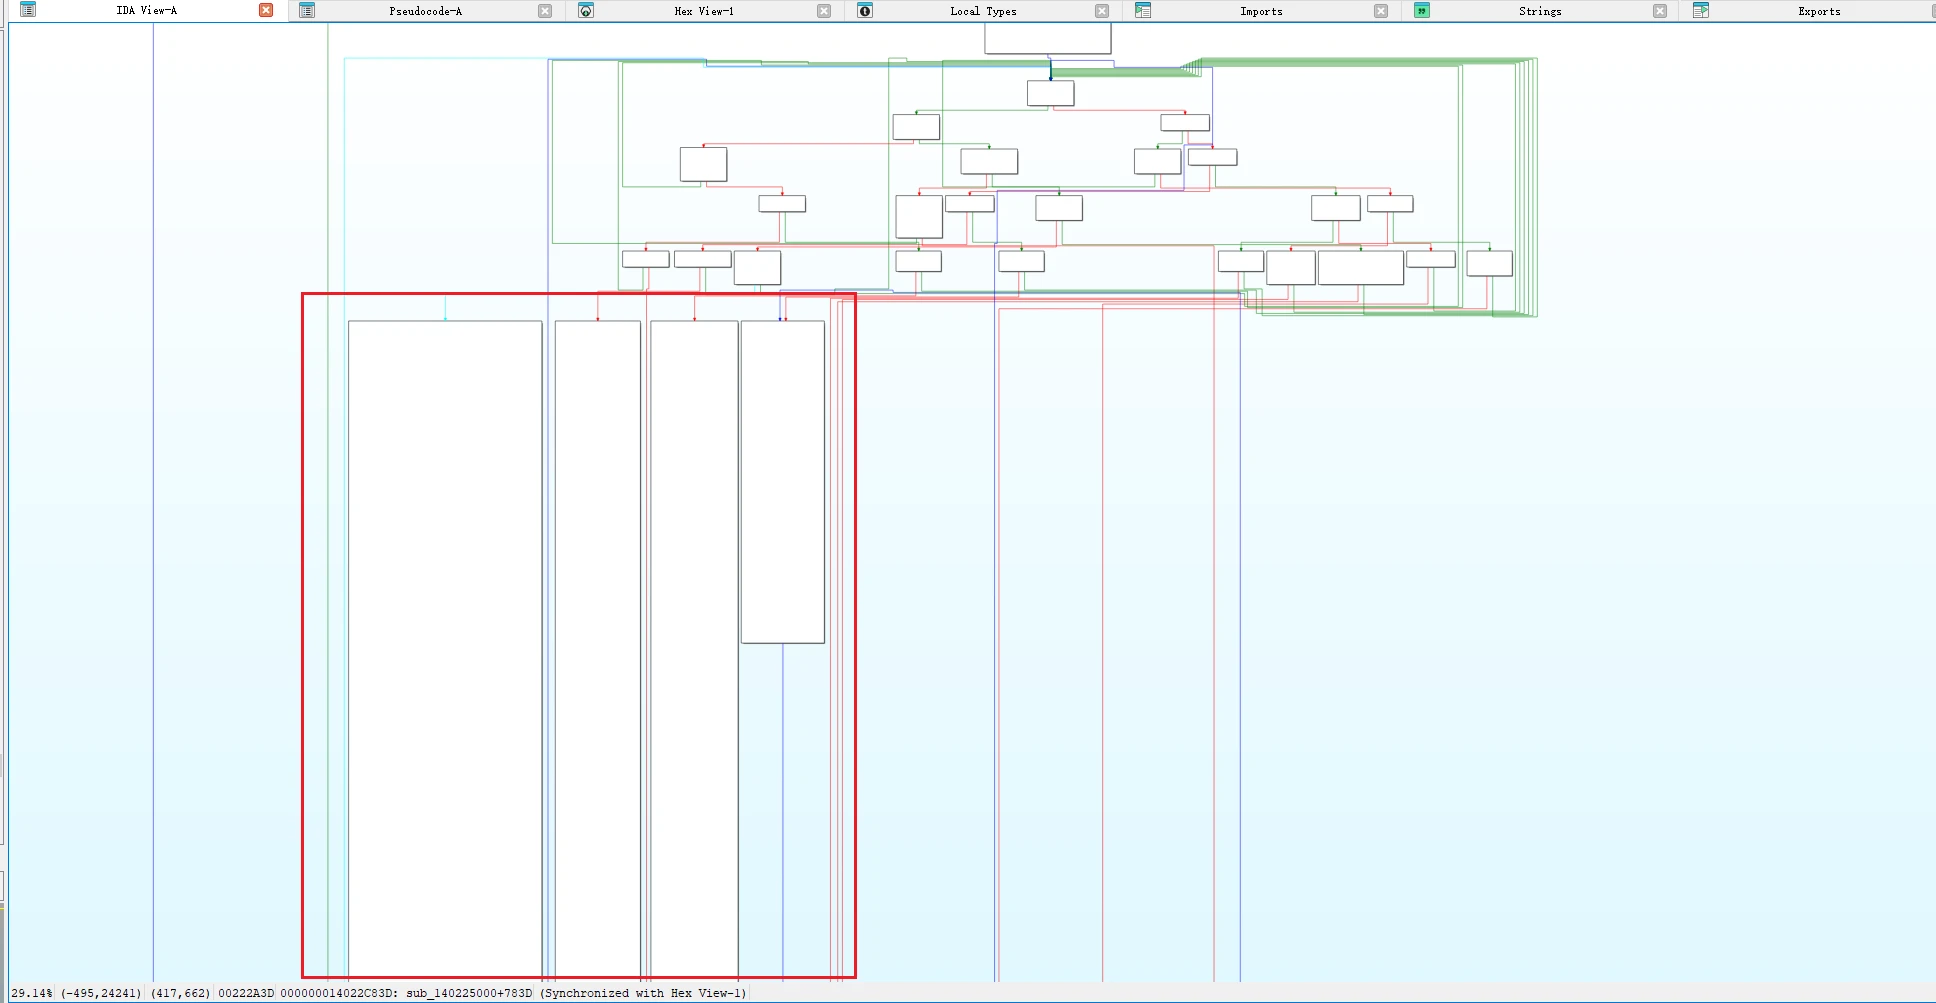Screen dimensions: 1936x1003
Task: Click the sub_140225000+783D address text
Action: pyautogui.click(x=469, y=993)
